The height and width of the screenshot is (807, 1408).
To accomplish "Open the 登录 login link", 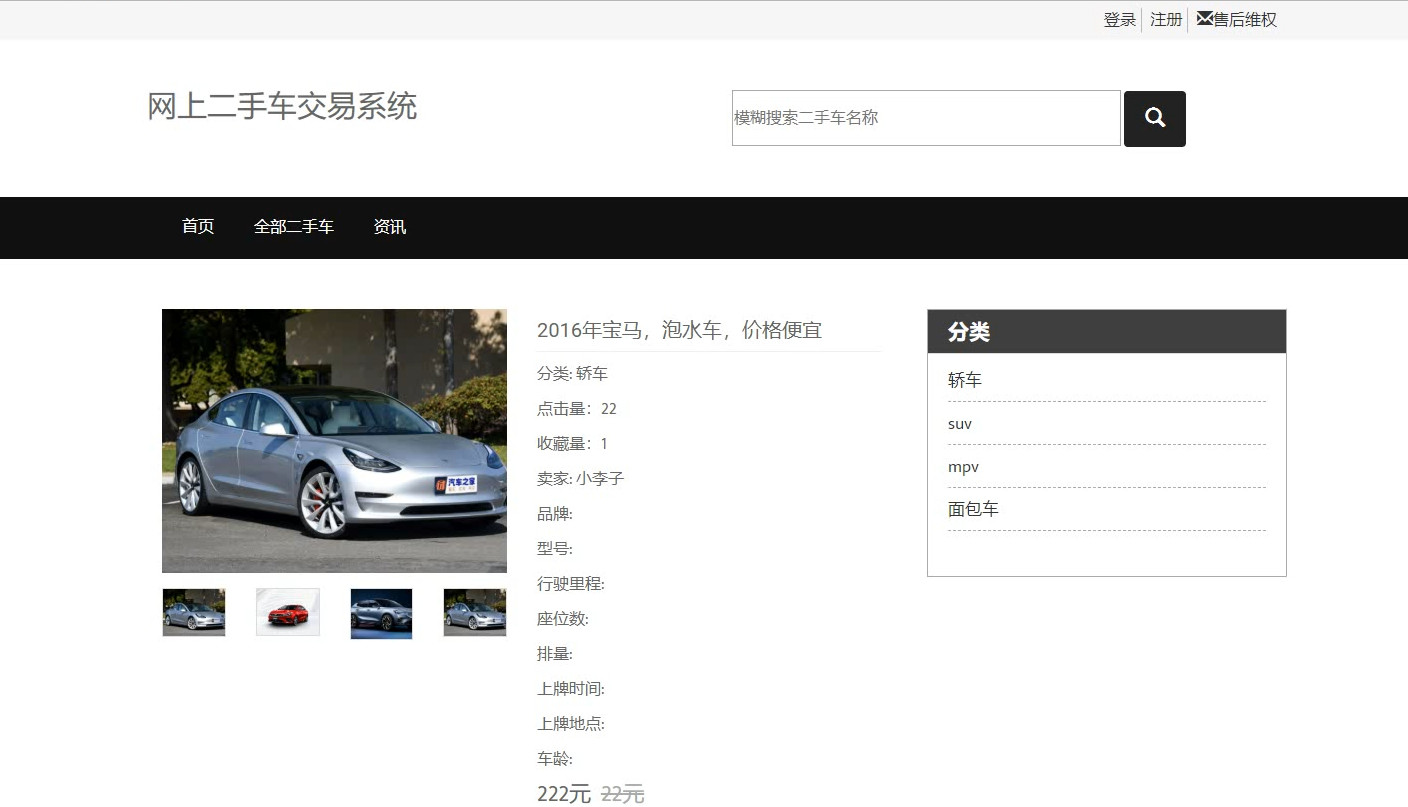I will click(x=1119, y=20).
